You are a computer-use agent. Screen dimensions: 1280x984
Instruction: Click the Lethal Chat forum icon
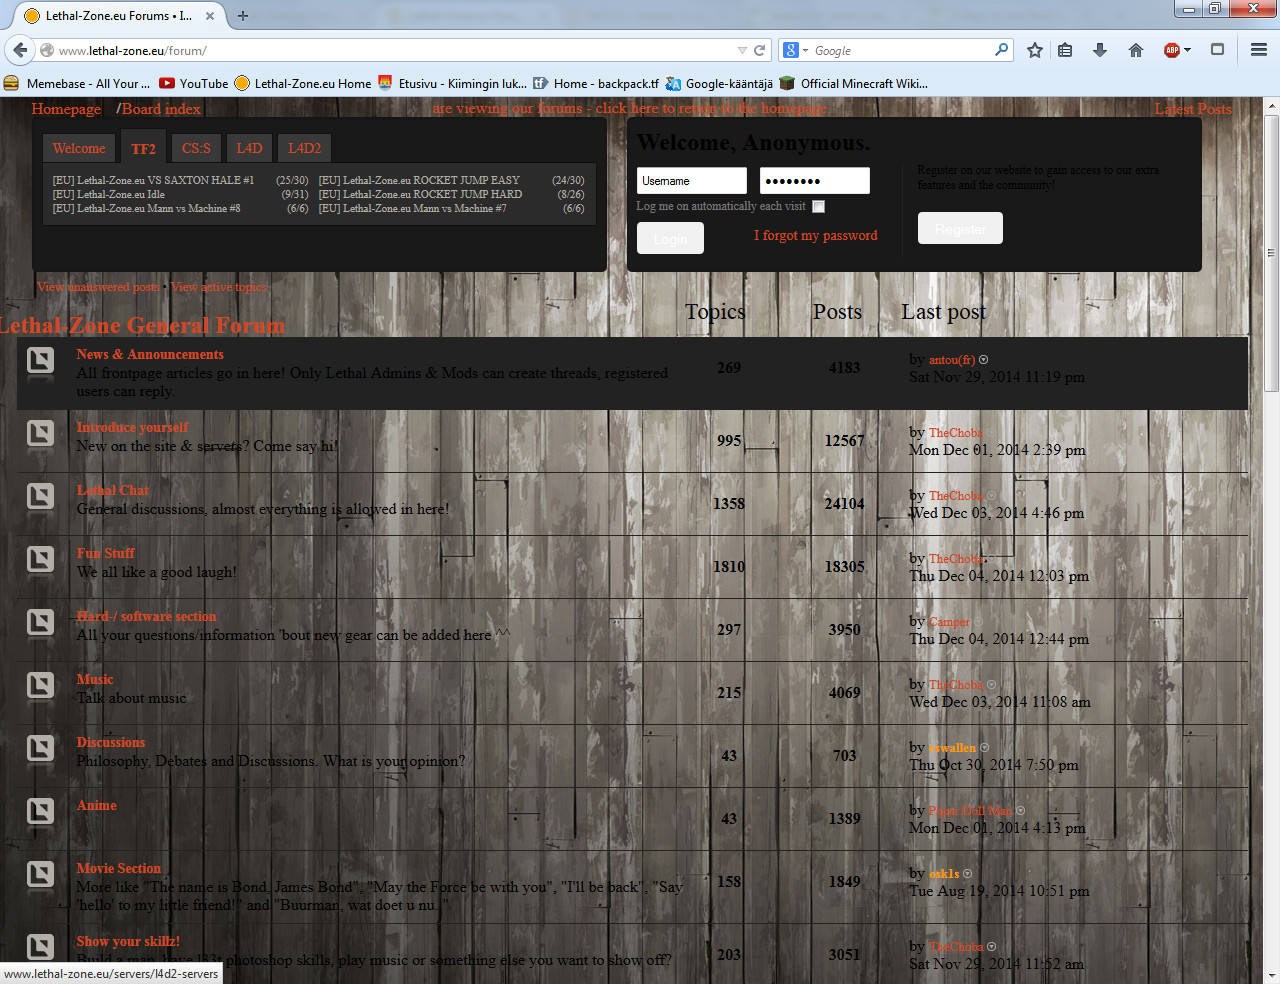point(40,496)
